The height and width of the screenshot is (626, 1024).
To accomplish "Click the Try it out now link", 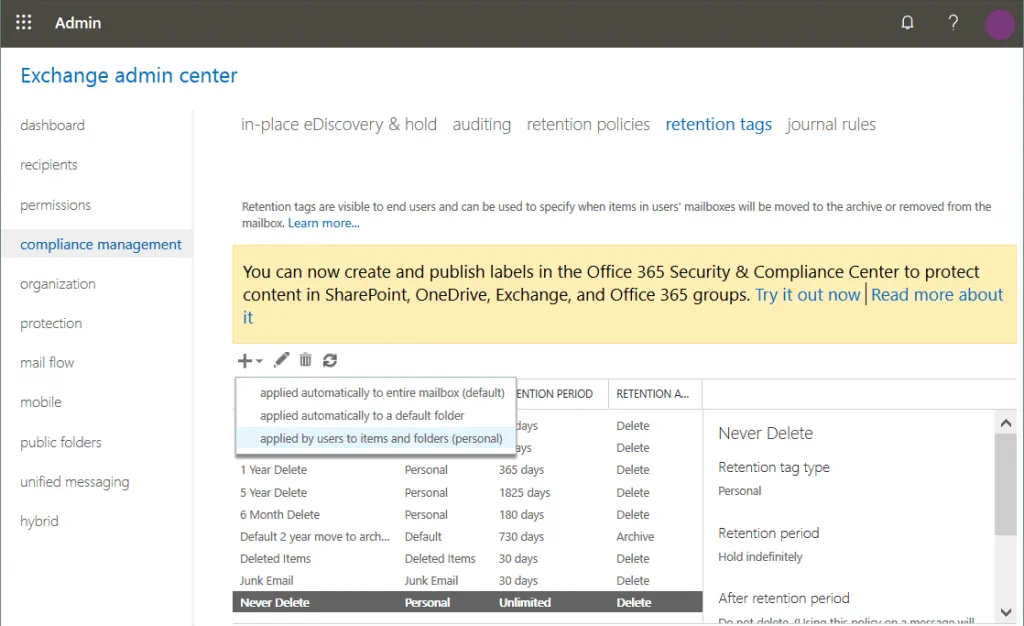I will coord(807,295).
